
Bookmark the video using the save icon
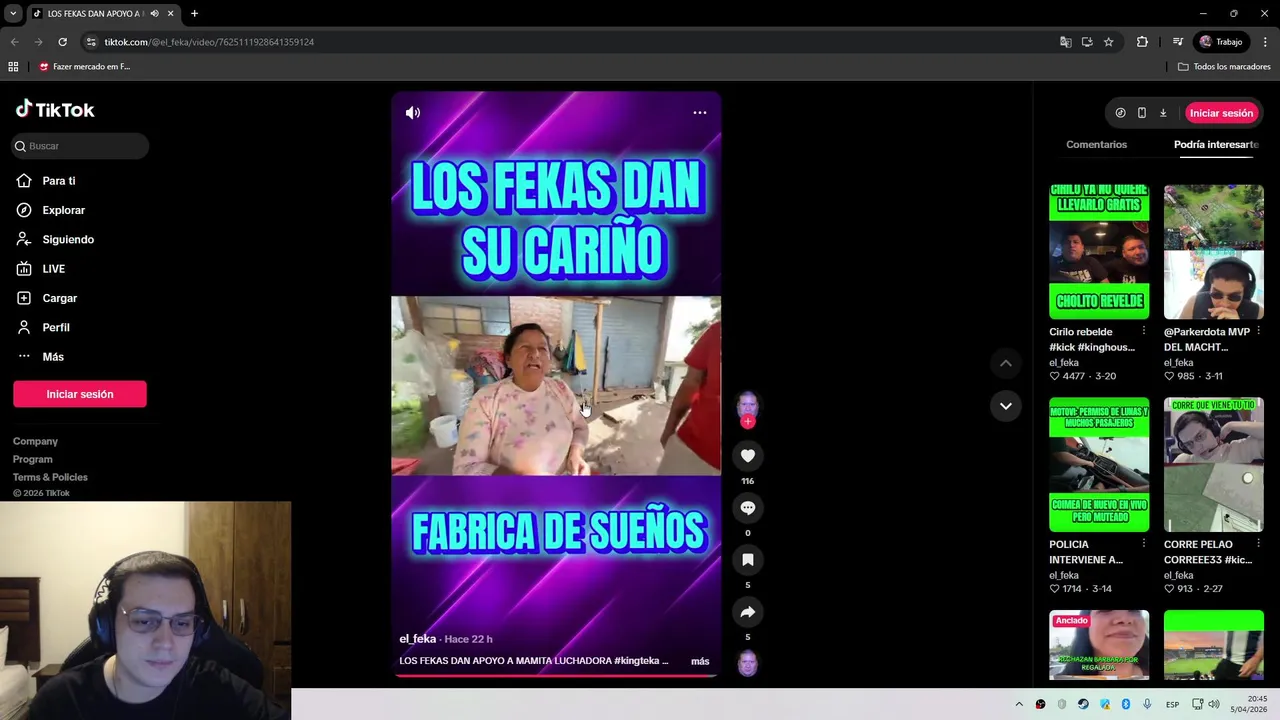[x=747, y=560]
